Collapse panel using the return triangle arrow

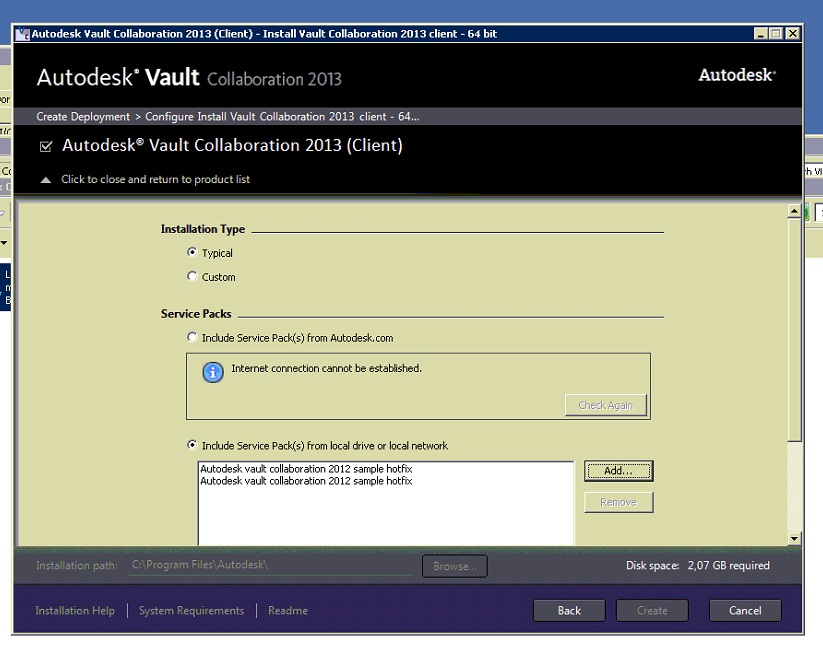coord(46,180)
